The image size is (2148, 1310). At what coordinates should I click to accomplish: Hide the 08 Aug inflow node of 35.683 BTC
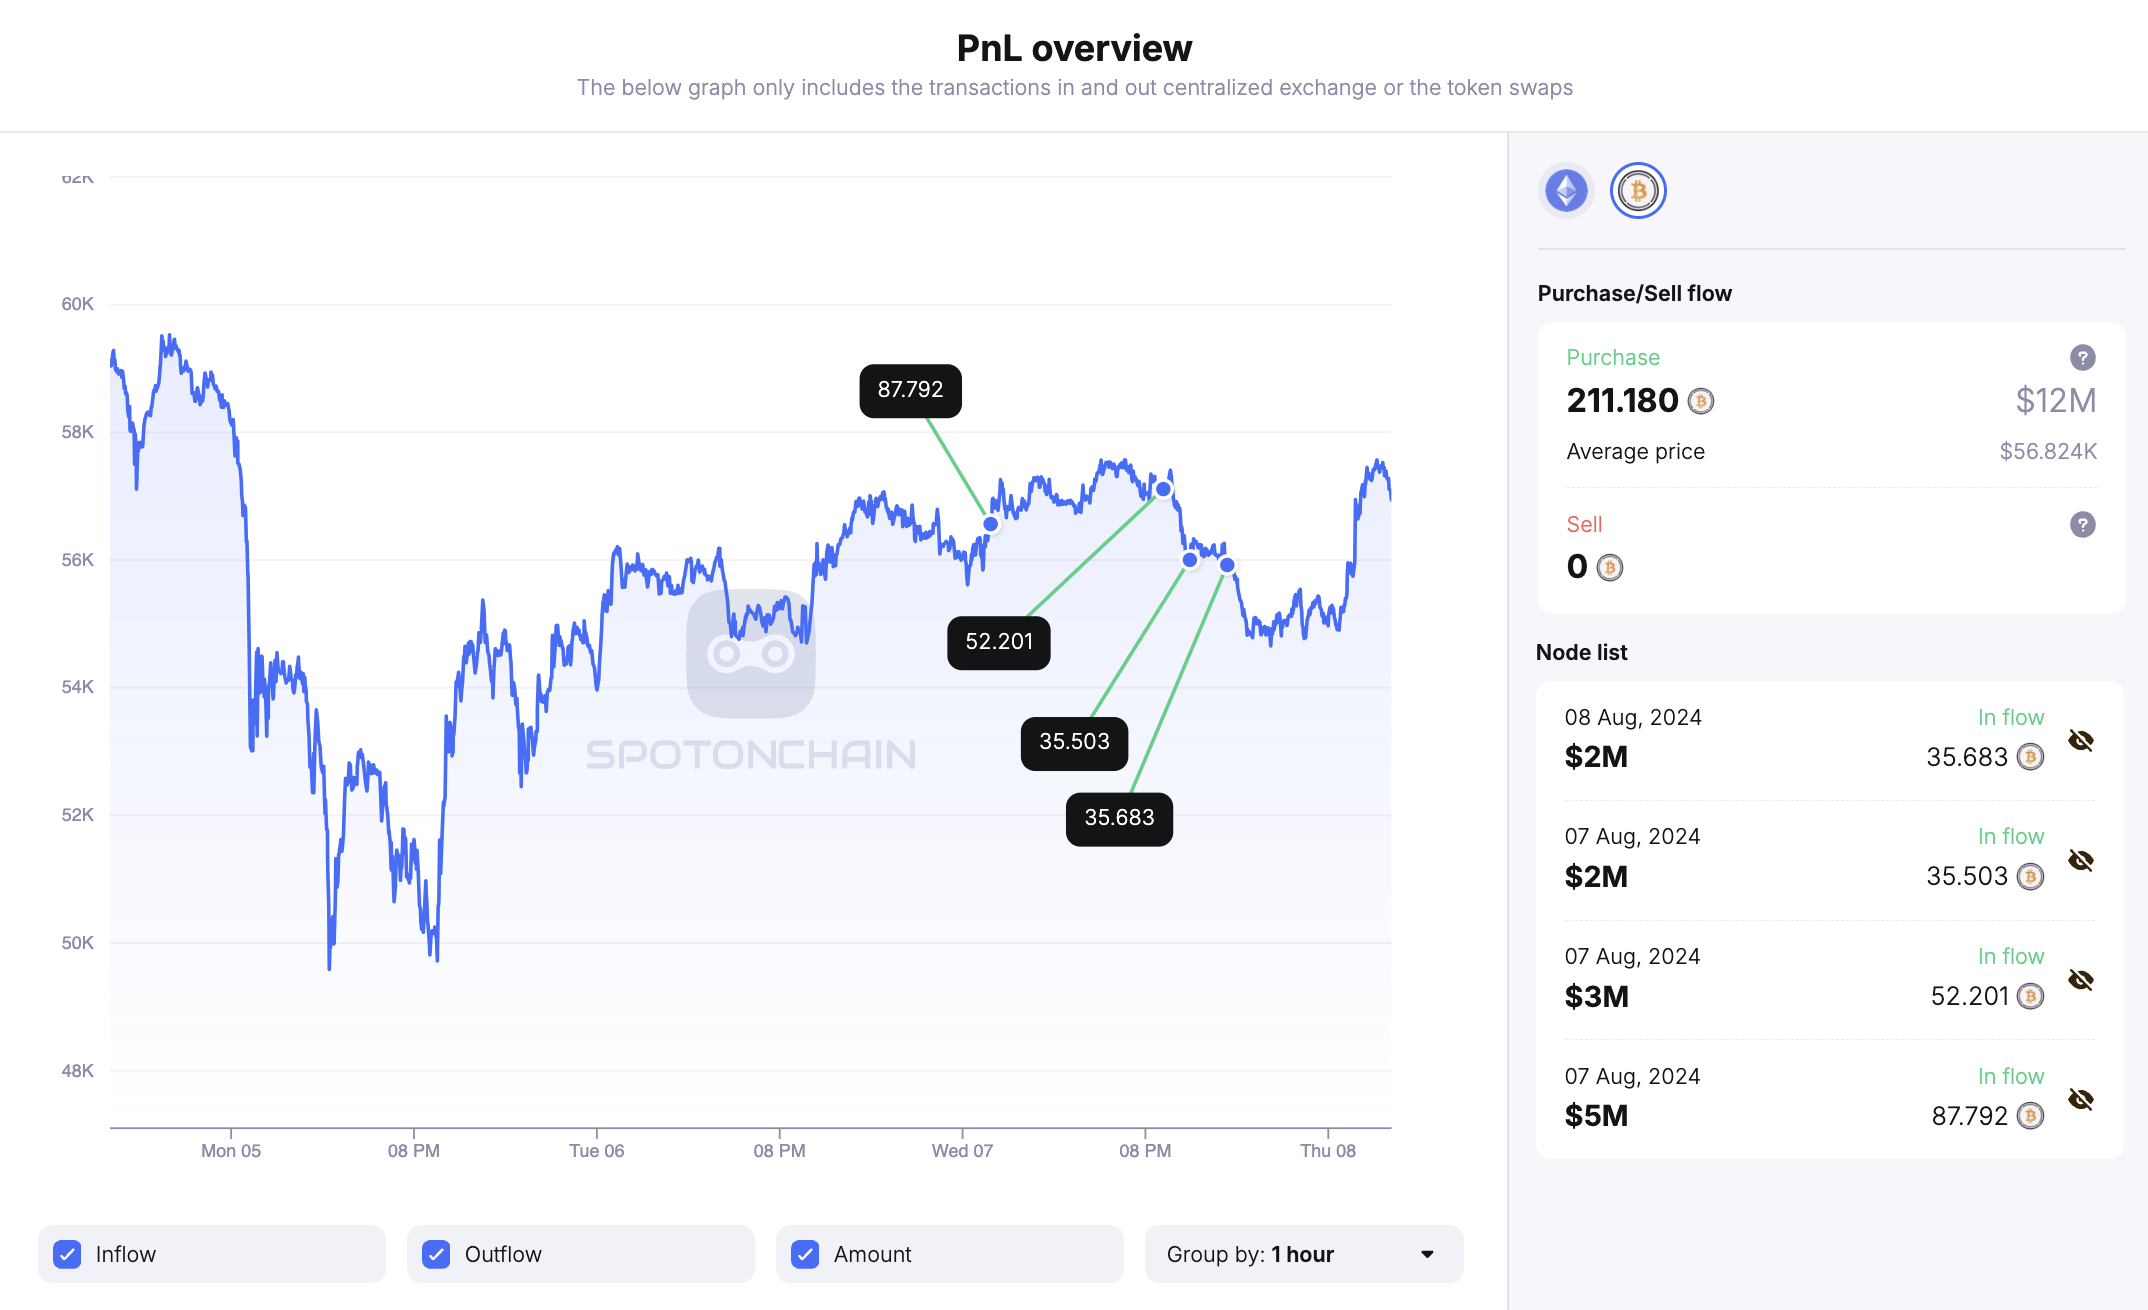click(x=2081, y=741)
